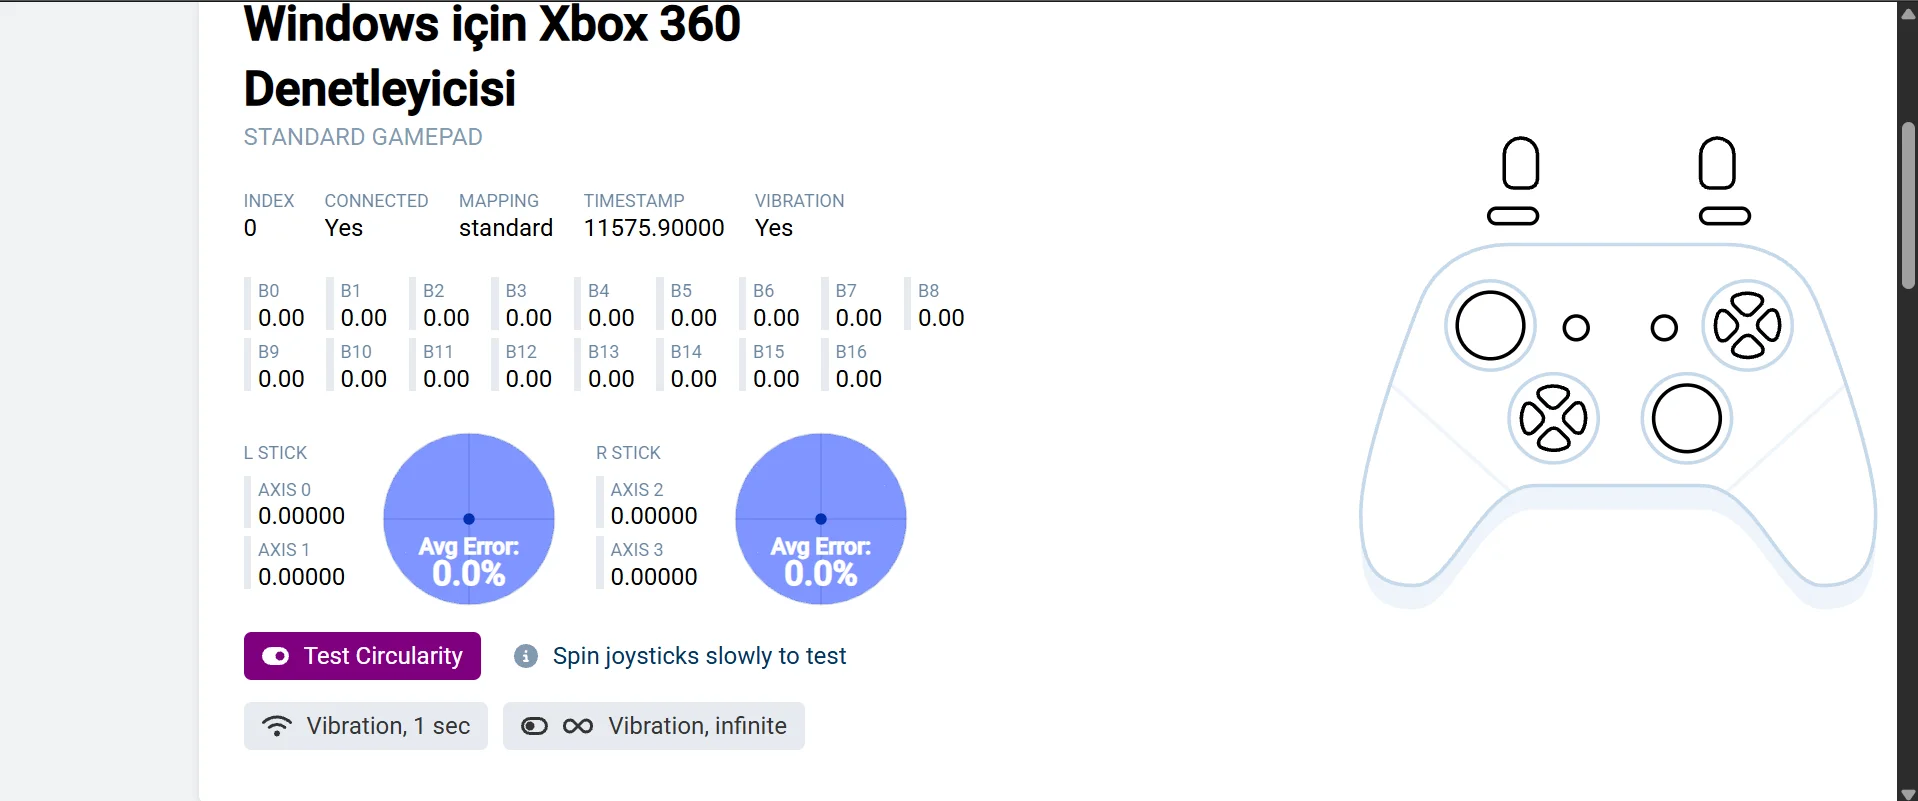Viewport: 1918px width, 801px height.
Task: Click the Vibration, 1 sec button
Action: (x=366, y=726)
